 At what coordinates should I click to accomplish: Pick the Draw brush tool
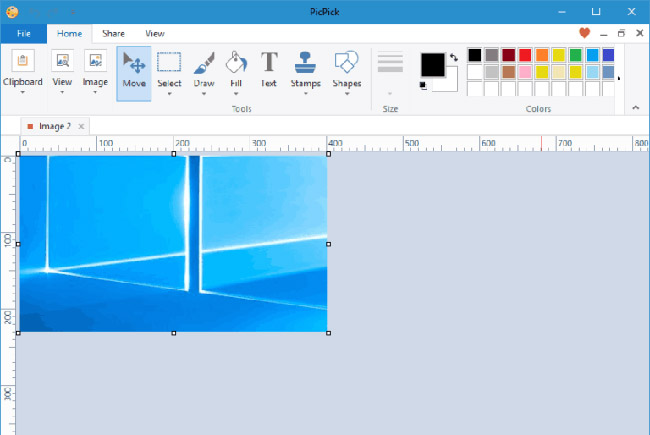pos(204,63)
